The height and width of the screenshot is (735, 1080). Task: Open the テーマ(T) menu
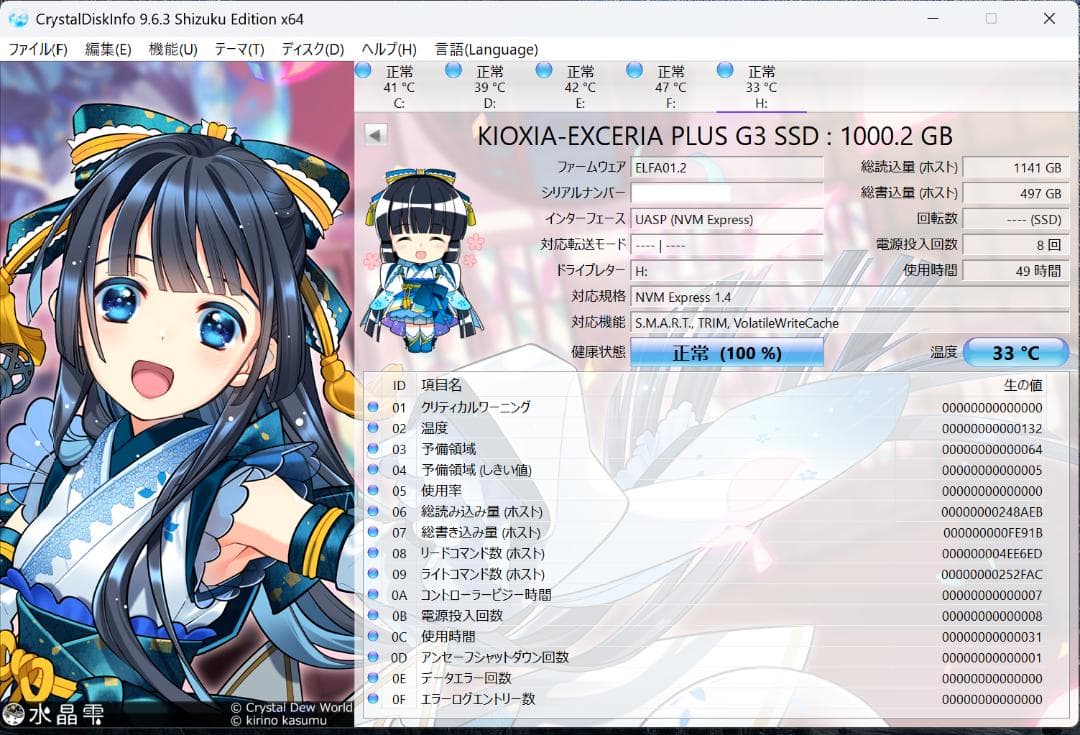[x=242, y=48]
